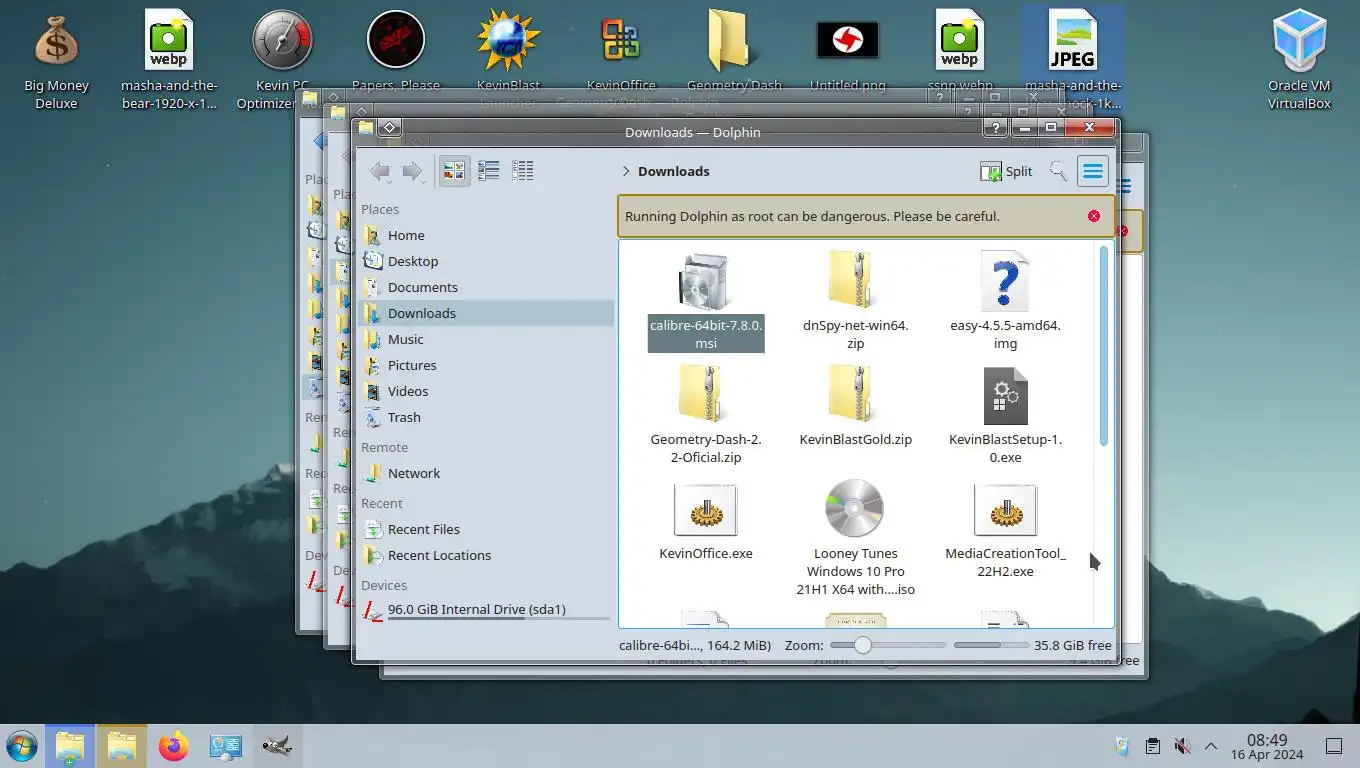Open Firefox from the taskbar
Viewport: 1360px width, 768px height.
[x=174, y=746]
